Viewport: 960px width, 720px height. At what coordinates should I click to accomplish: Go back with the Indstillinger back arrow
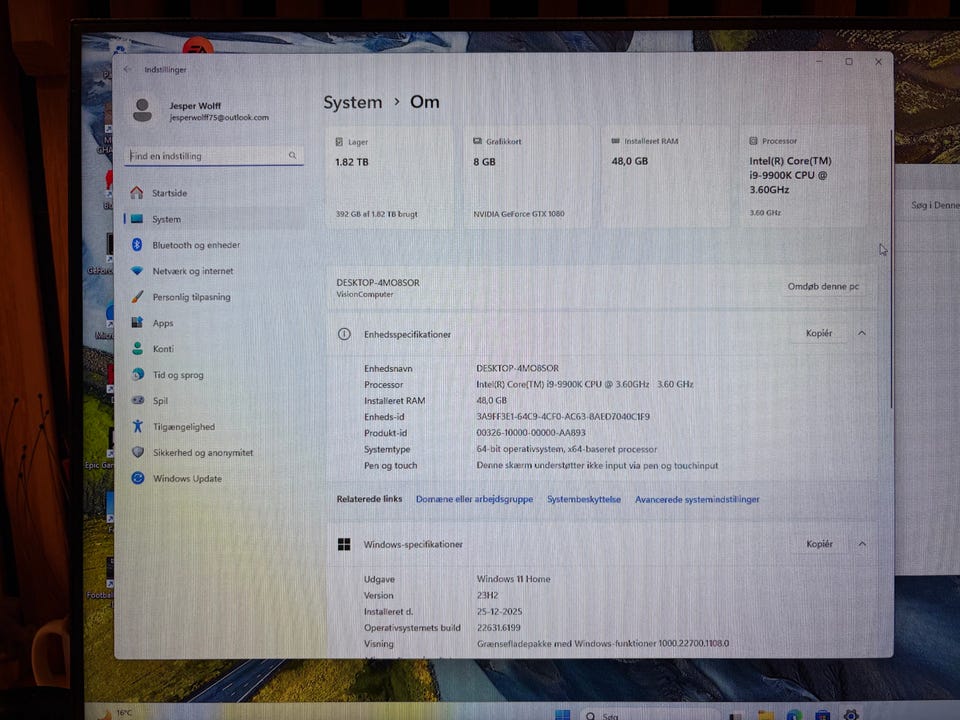[127, 69]
